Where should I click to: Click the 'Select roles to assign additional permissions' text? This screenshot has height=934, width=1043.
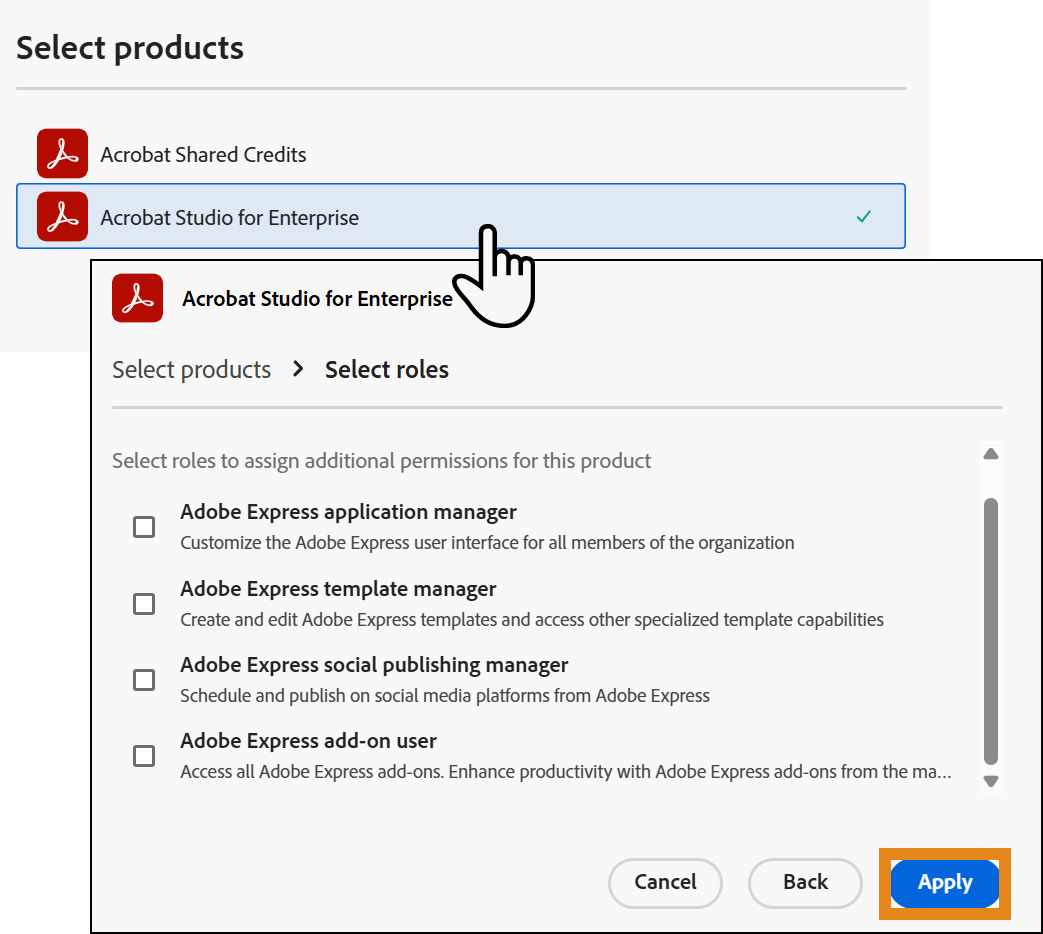(x=381, y=461)
